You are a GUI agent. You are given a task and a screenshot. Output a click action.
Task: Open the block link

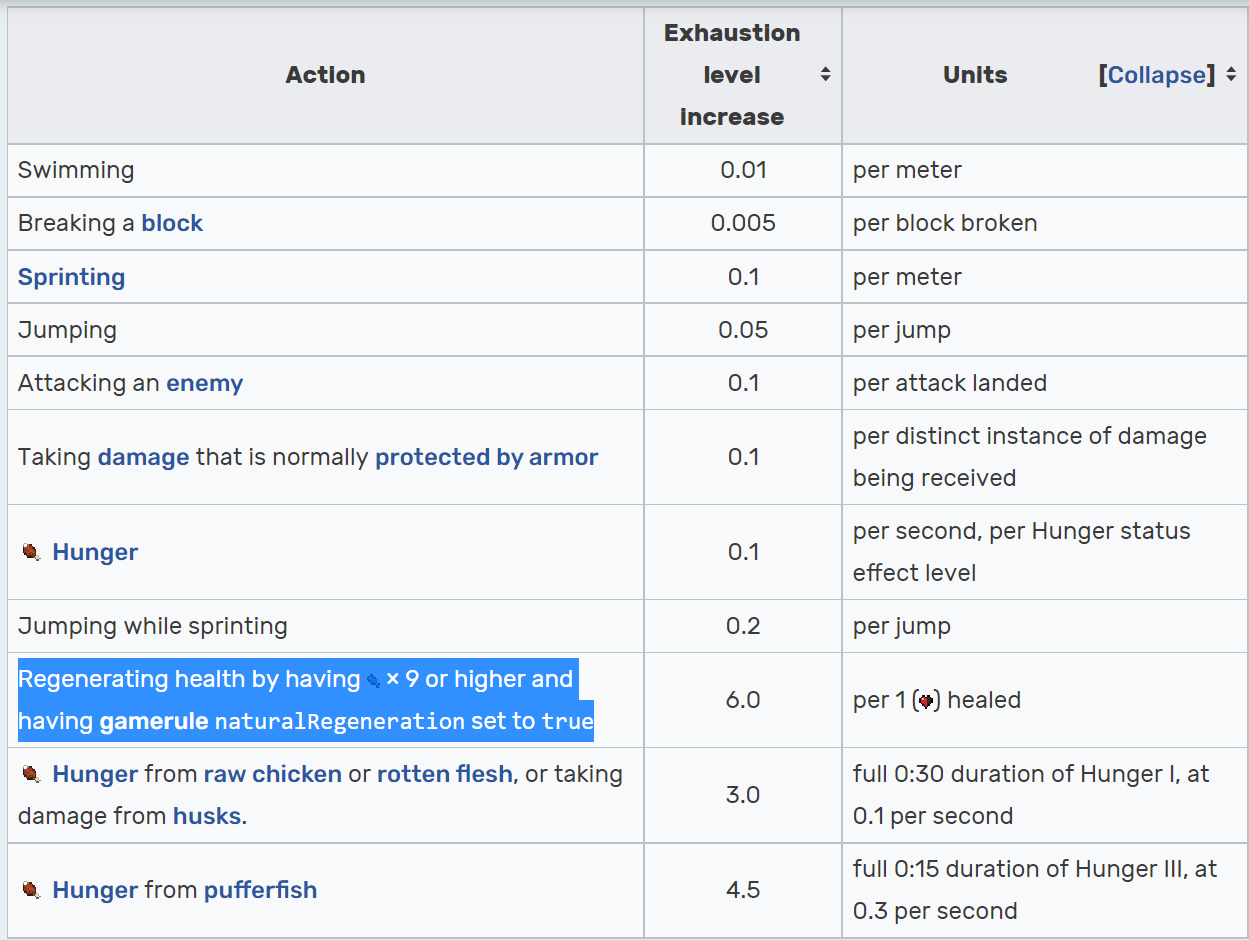pyautogui.click(x=172, y=223)
